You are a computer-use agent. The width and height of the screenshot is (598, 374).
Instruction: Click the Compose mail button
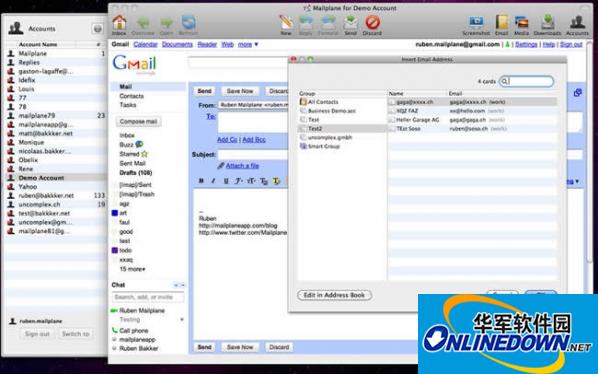(138, 122)
